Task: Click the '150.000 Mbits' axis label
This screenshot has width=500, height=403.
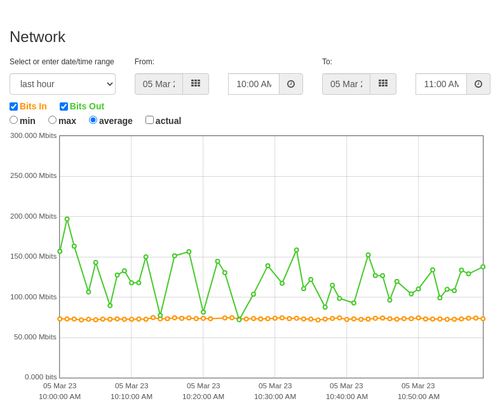Action: click(x=33, y=256)
